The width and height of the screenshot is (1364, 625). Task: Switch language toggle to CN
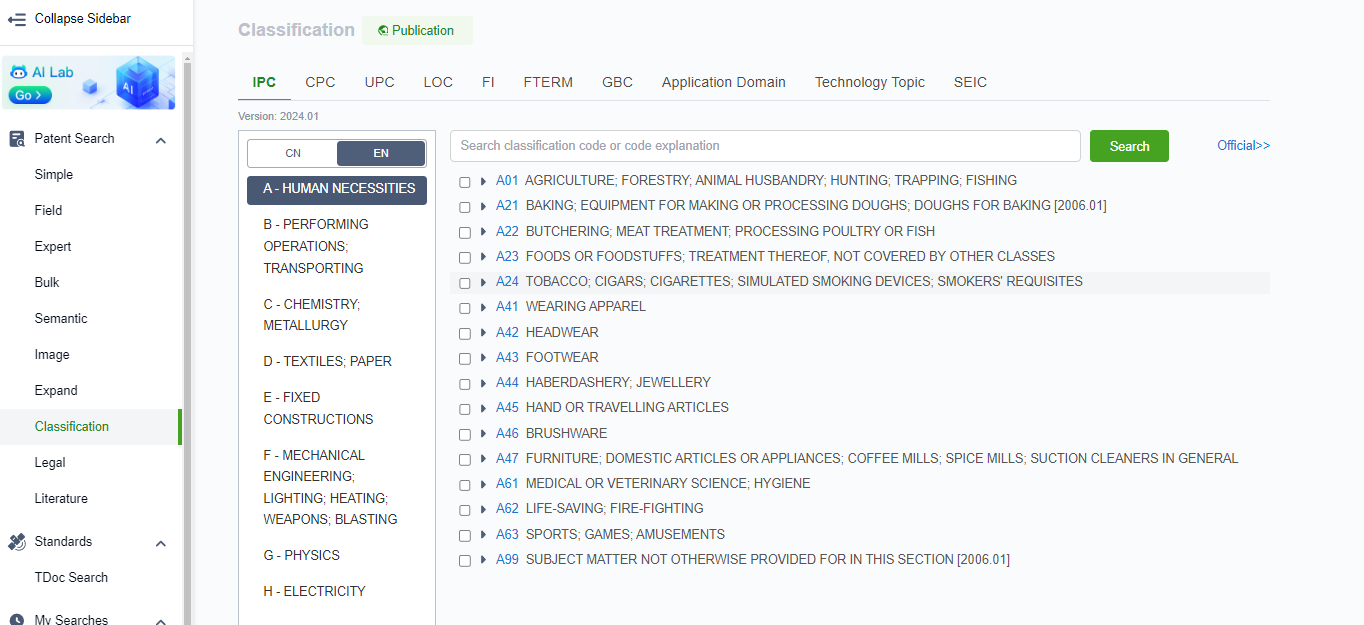[x=293, y=153]
